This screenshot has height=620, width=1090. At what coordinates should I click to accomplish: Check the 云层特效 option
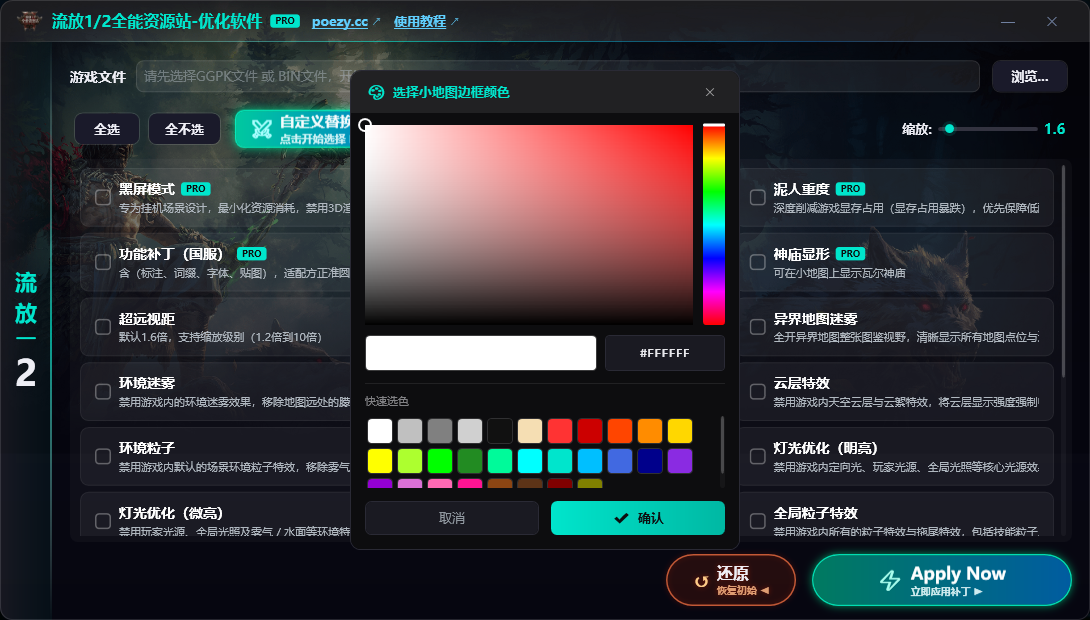coord(758,391)
